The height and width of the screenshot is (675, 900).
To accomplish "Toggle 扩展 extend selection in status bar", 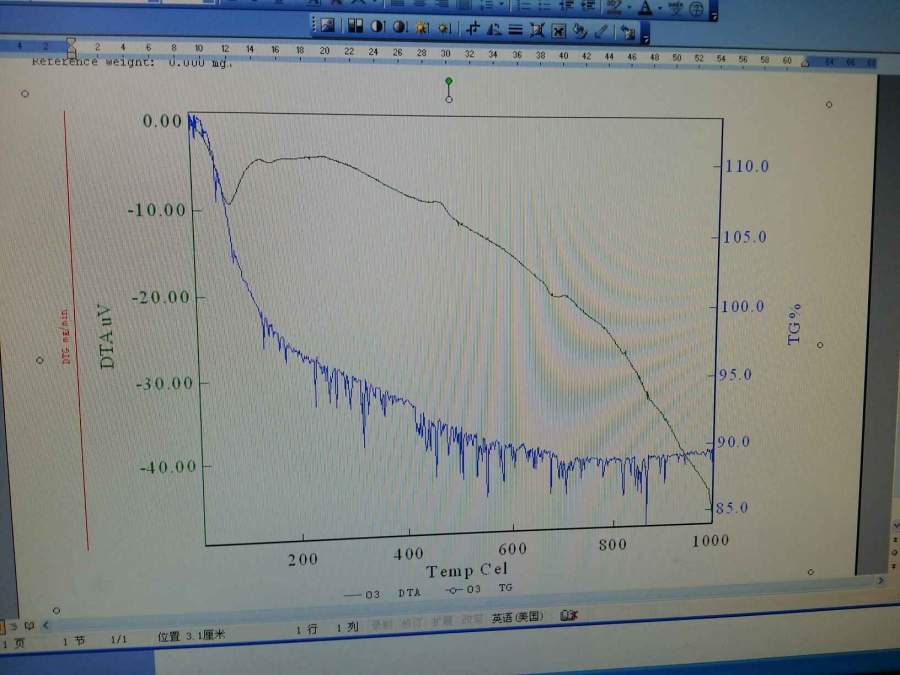I will 441,622.
